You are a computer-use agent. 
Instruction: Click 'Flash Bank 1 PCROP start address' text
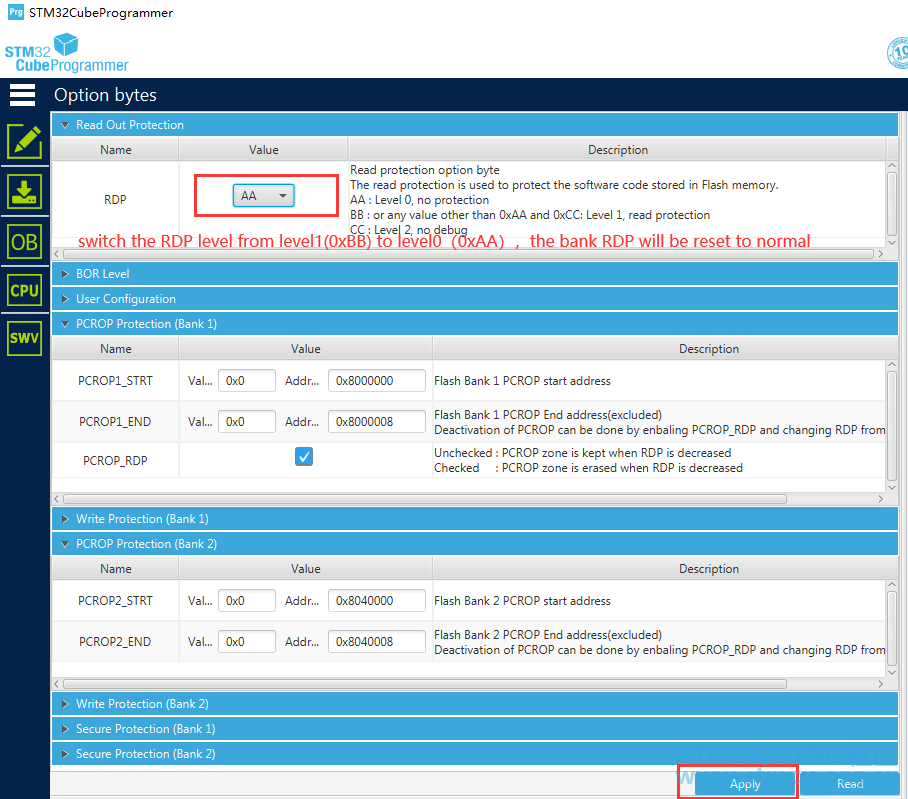tap(522, 380)
